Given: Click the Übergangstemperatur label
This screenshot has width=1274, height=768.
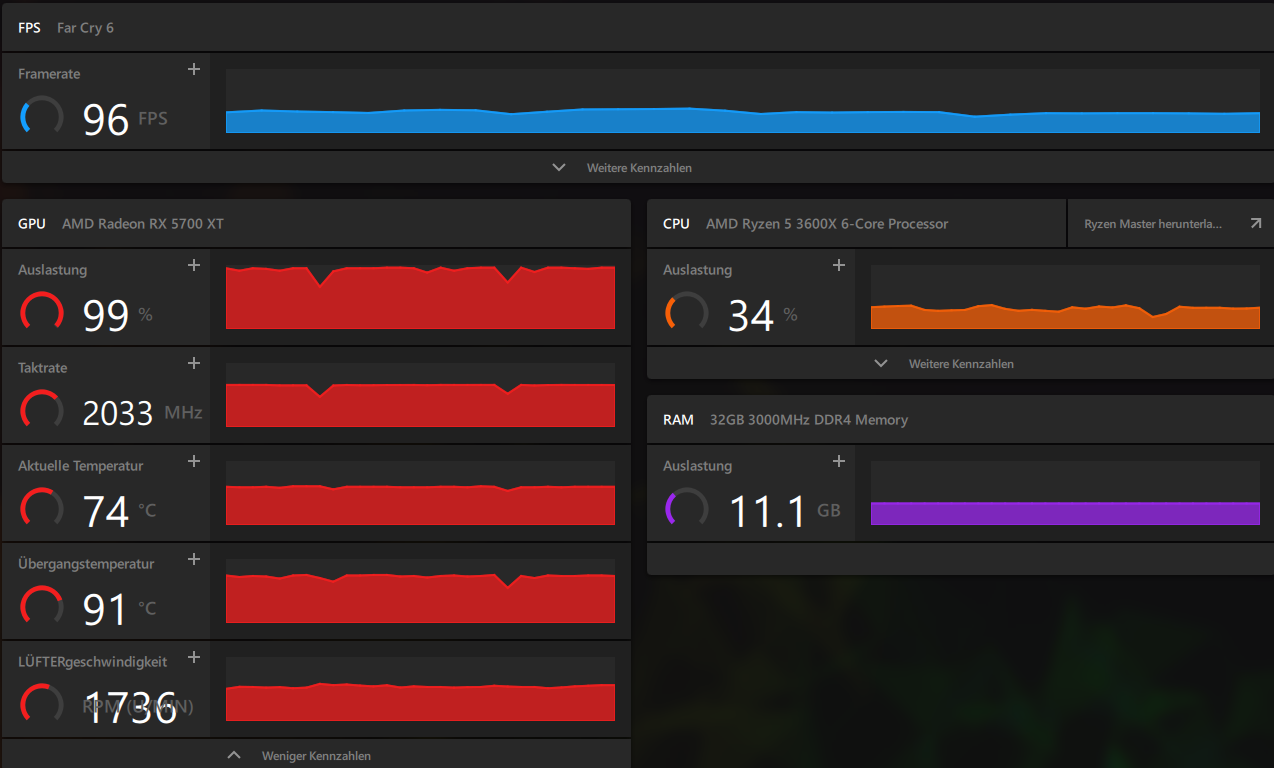Looking at the screenshot, I should 86,564.
